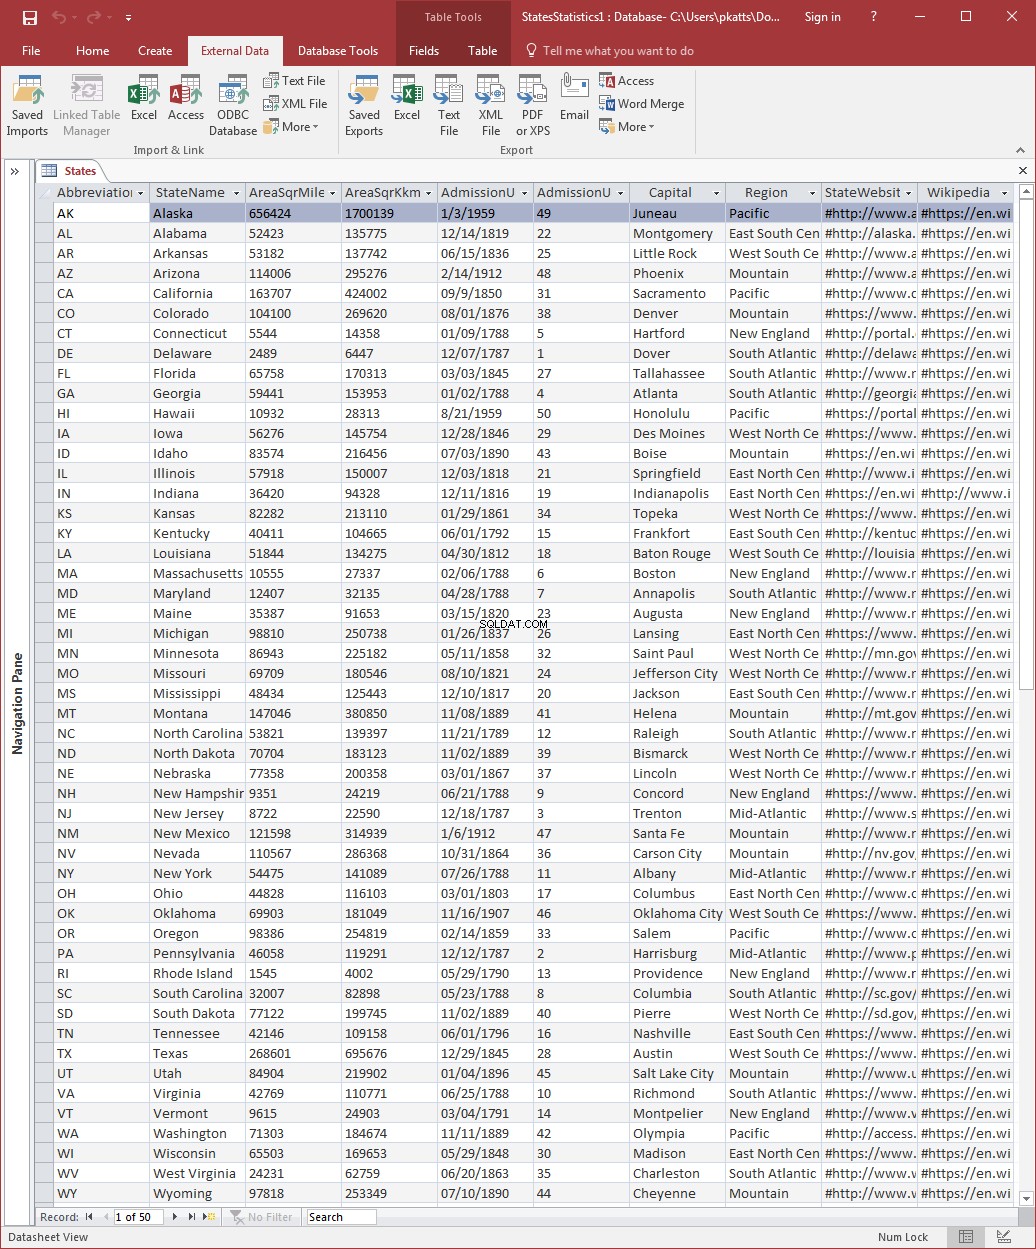The image size is (1036, 1249).
Task: Import from ODBC Database
Action: 233,105
